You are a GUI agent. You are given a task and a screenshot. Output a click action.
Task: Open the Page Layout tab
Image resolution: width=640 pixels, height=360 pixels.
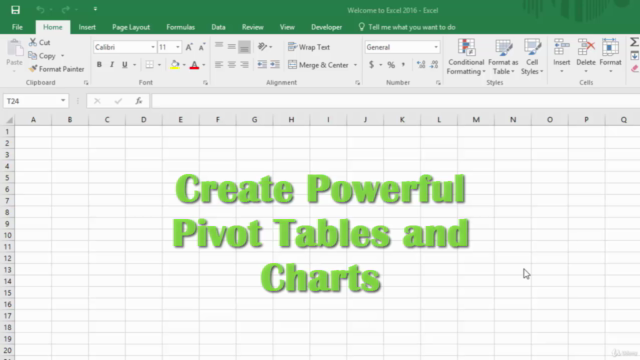131,27
